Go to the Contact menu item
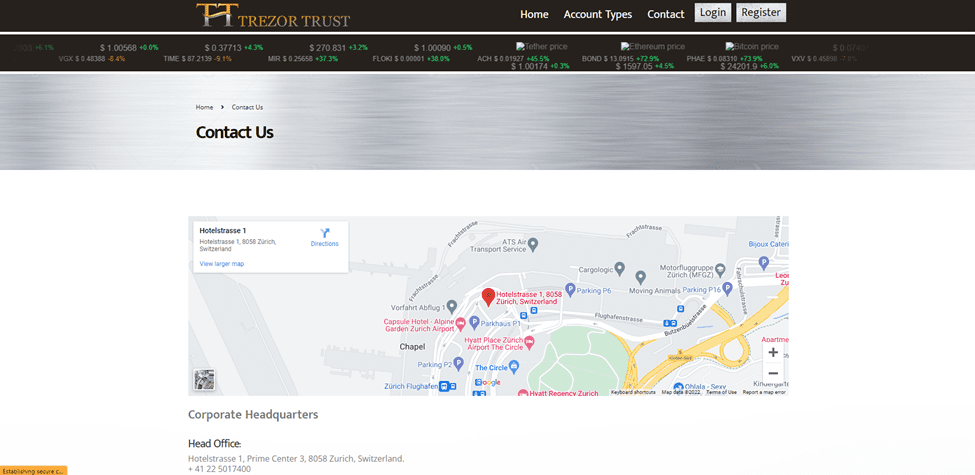 (x=665, y=14)
